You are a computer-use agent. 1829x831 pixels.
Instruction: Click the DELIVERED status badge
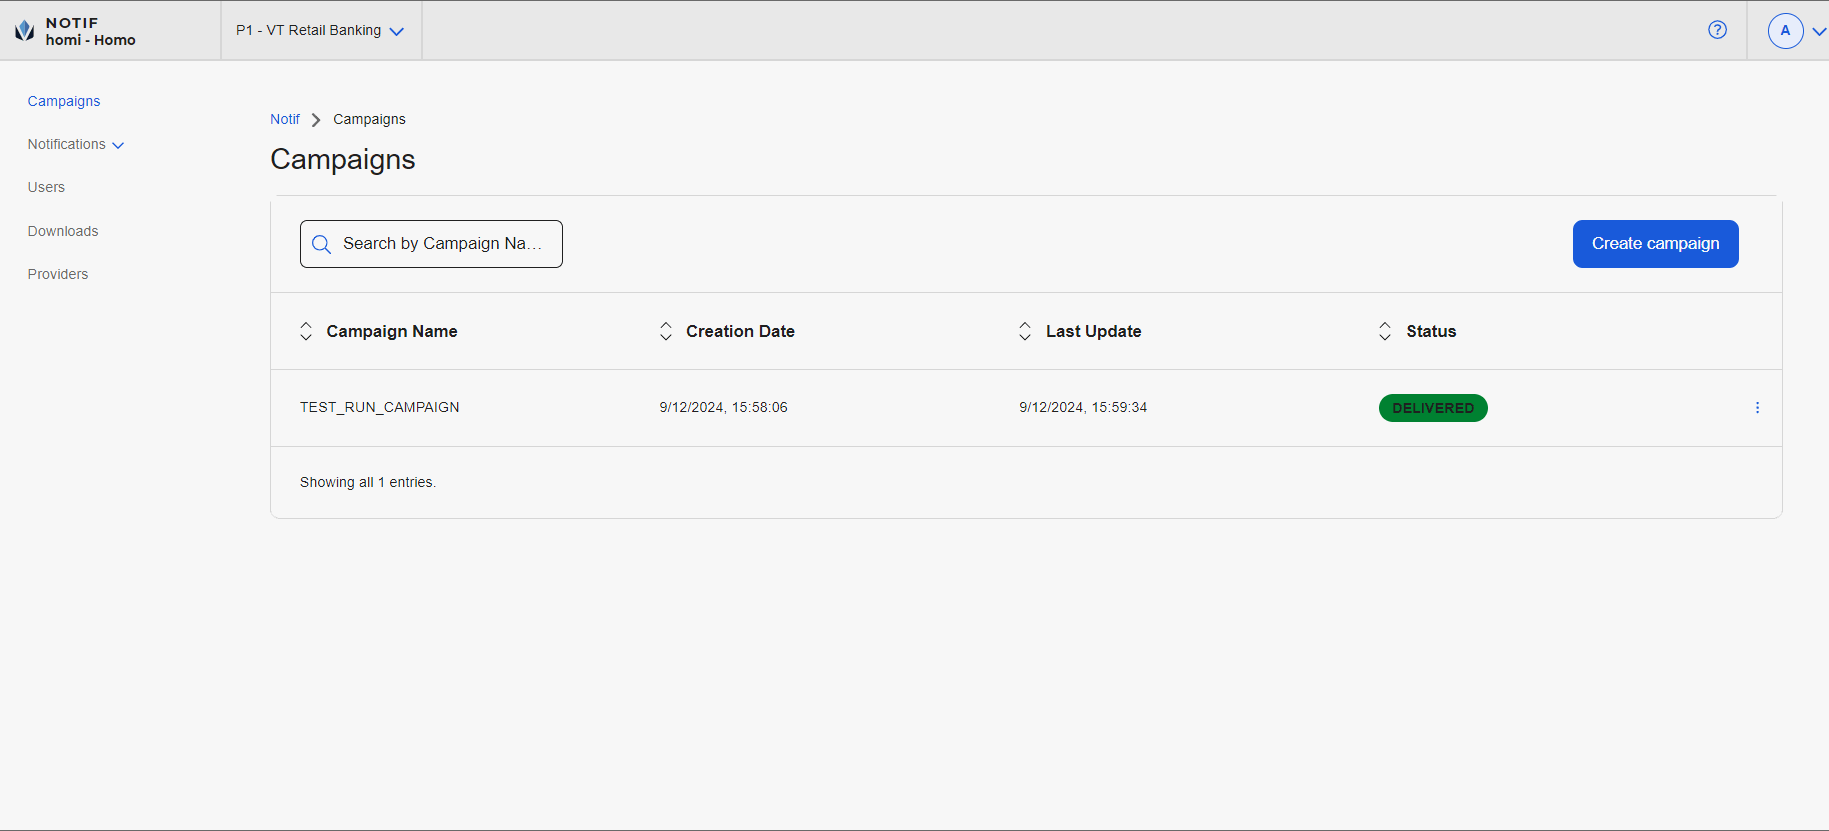[1432, 408]
